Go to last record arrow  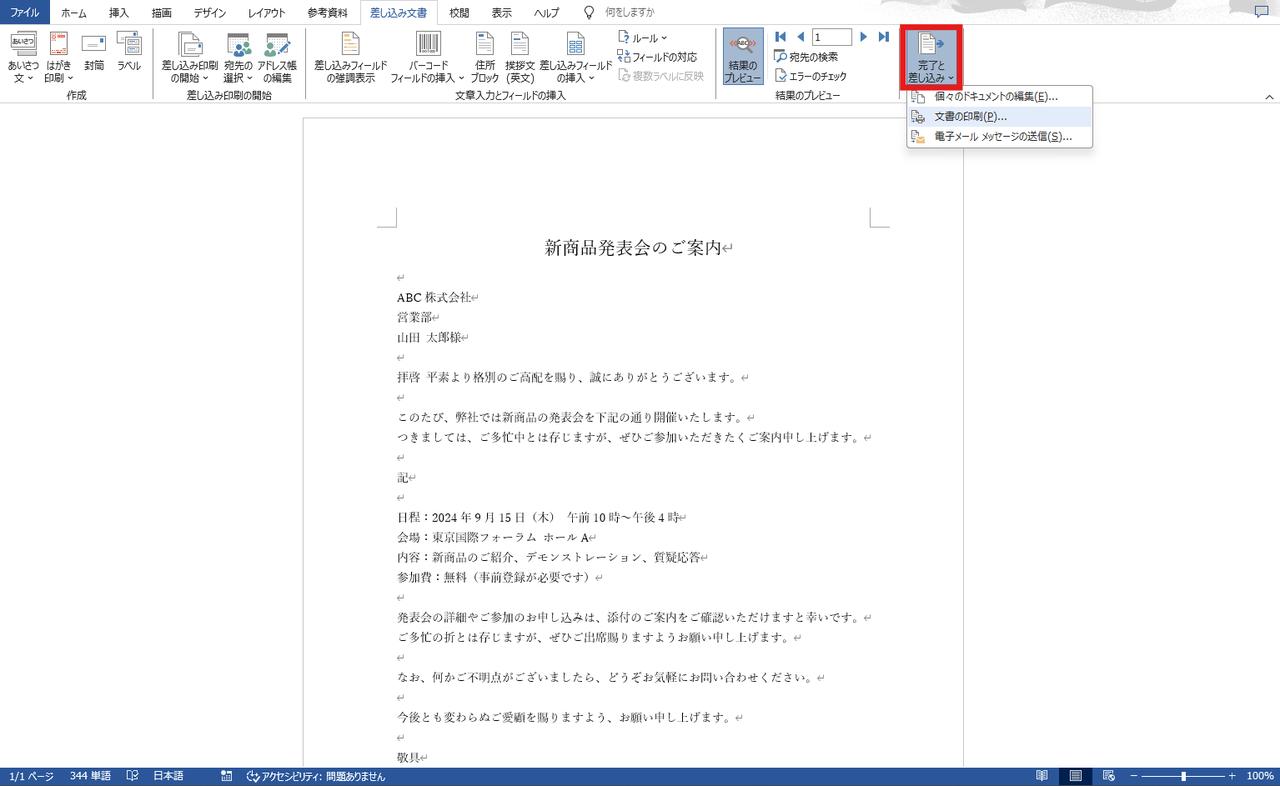click(883, 37)
